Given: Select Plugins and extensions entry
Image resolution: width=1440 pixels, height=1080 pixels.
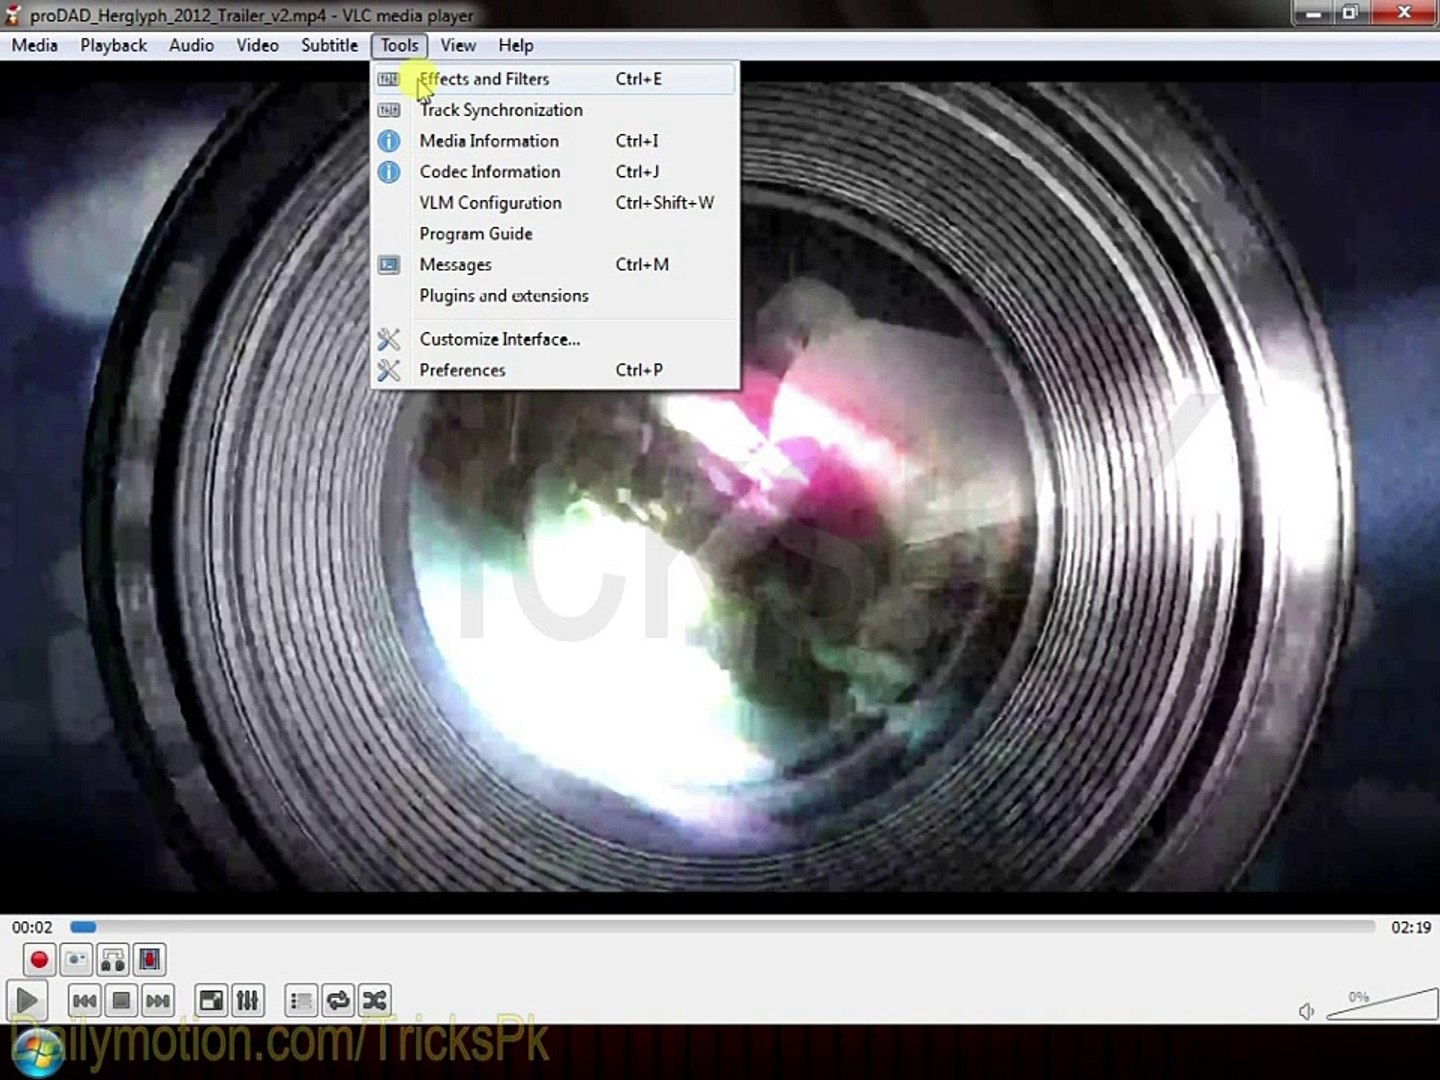Looking at the screenshot, I should click(555, 296).
